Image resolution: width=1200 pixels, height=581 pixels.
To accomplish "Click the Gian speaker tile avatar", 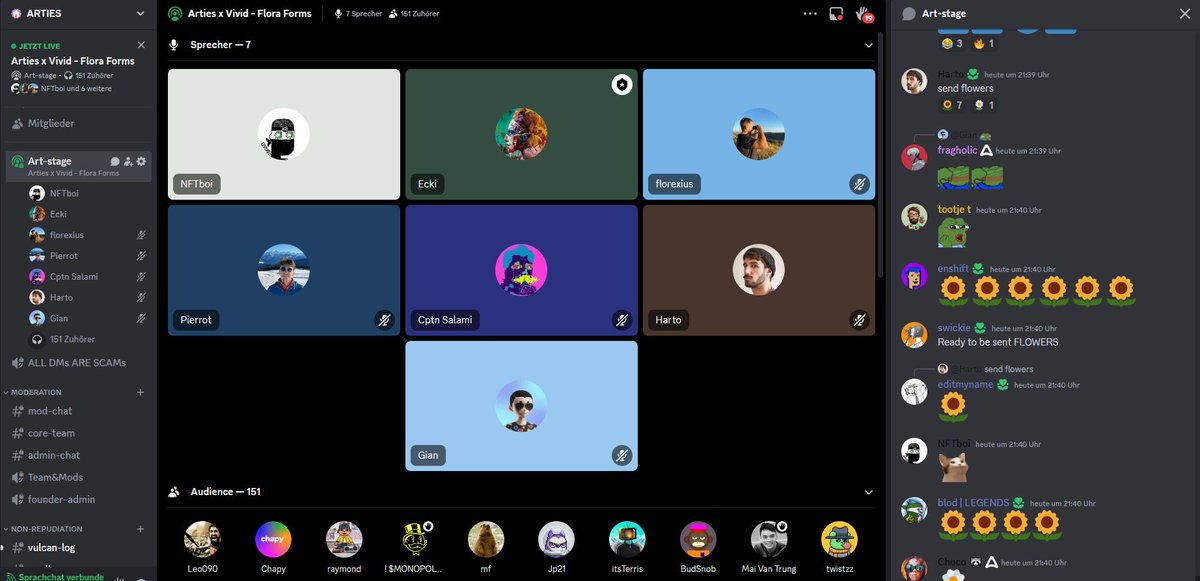I will coord(521,405).
